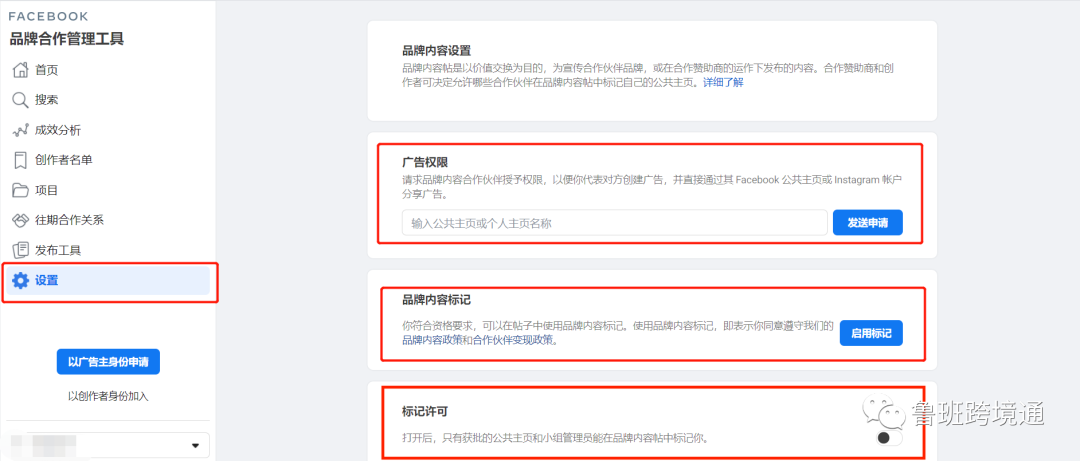Image resolution: width=1080 pixels, height=461 pixels.
Task: Open the 详细了解 link
Action: click(x=723, y=83)
